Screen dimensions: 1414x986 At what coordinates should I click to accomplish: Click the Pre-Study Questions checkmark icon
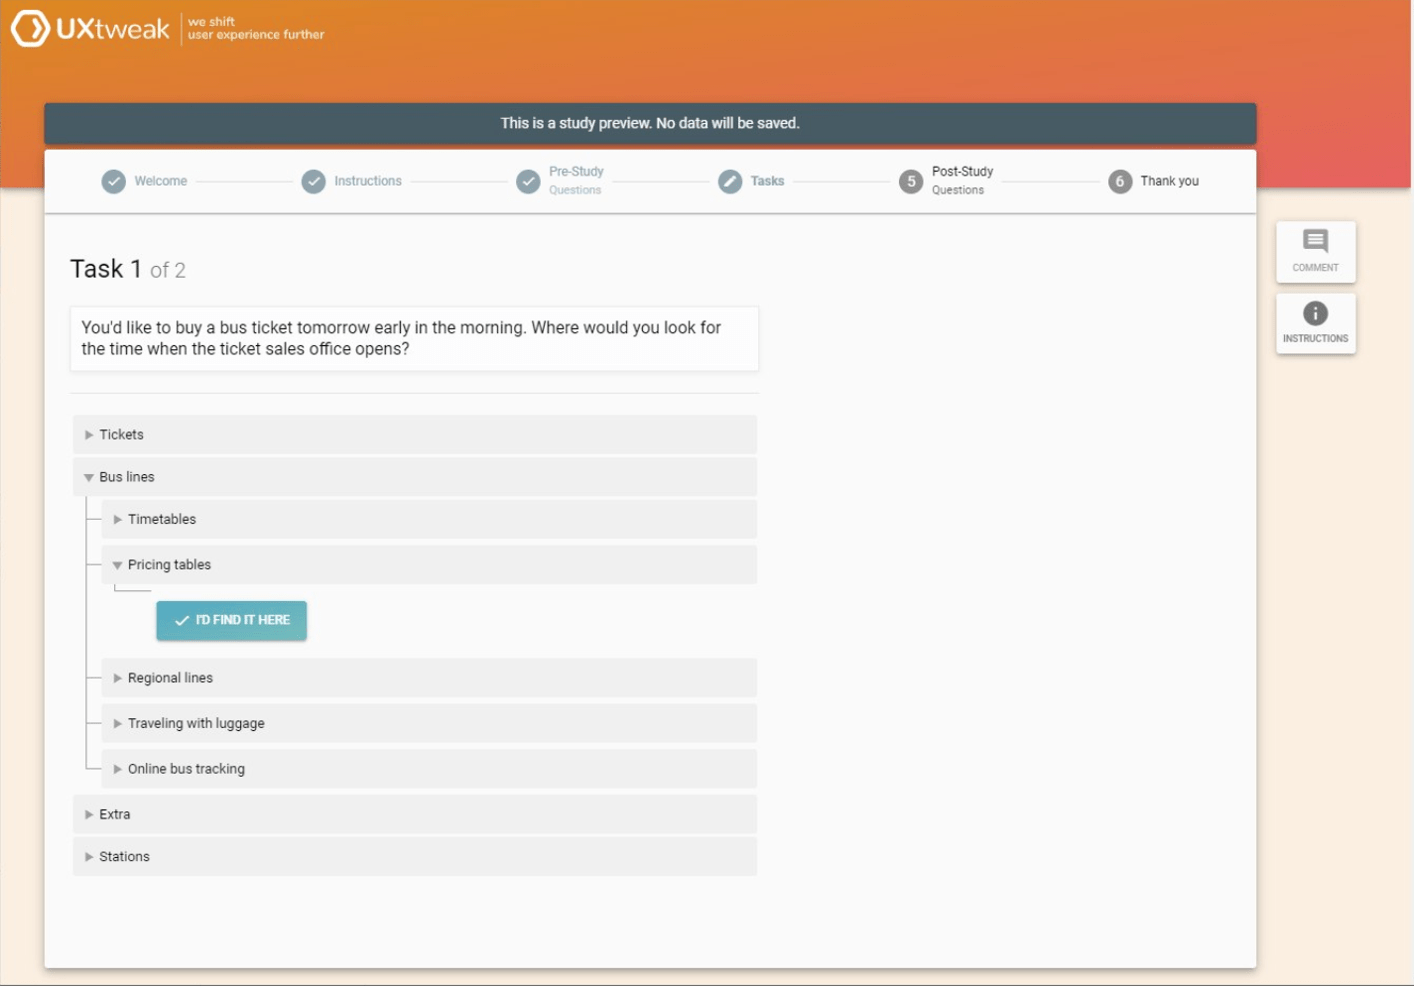tap(528, 181)
